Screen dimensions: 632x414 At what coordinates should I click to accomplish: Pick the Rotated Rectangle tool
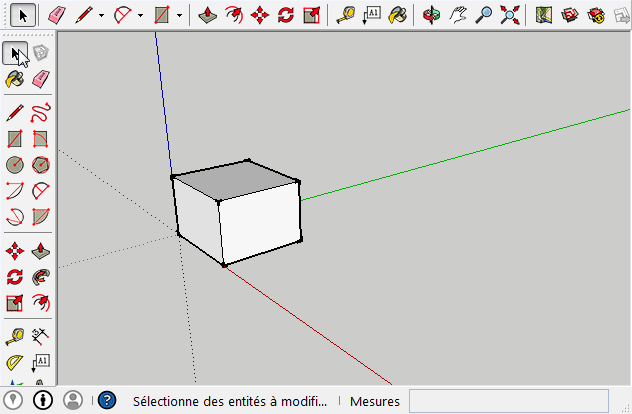(x=41, y=139)
